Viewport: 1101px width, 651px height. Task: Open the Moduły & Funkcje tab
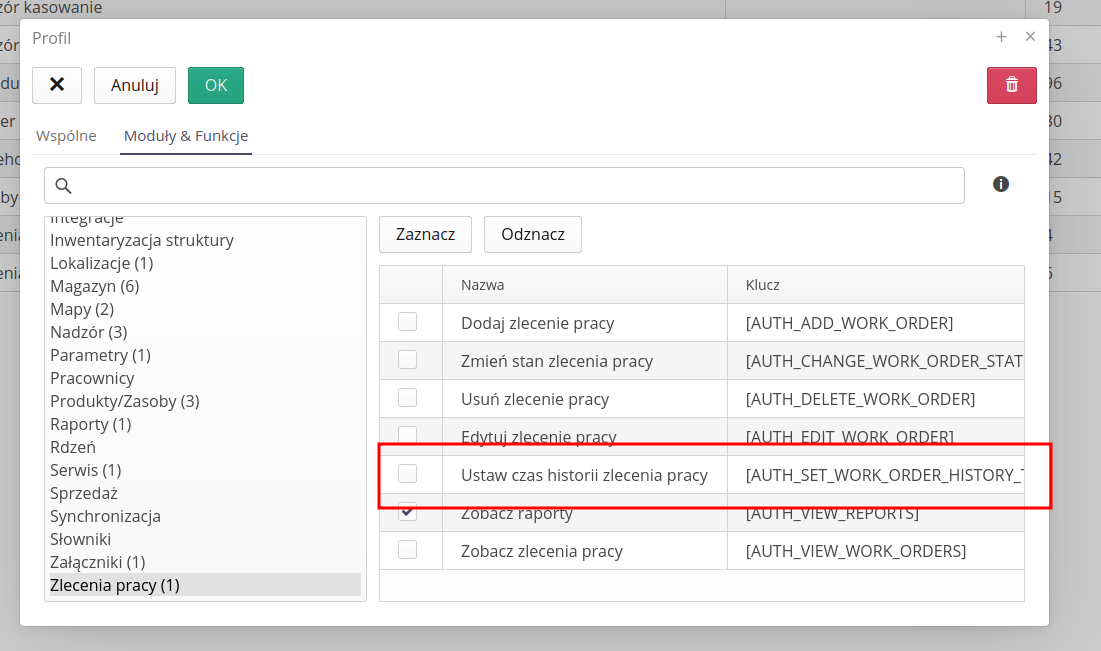(x=186, y=136)
